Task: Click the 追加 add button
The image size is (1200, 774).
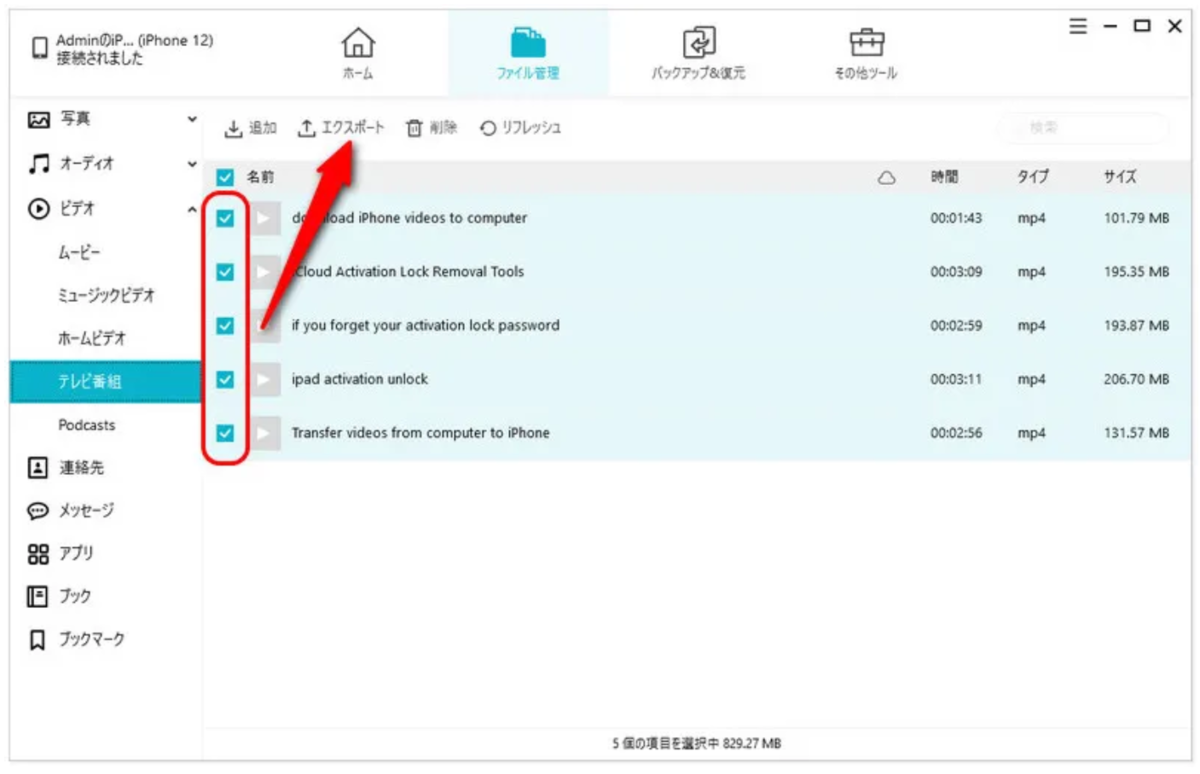Action: pos(250,128)
